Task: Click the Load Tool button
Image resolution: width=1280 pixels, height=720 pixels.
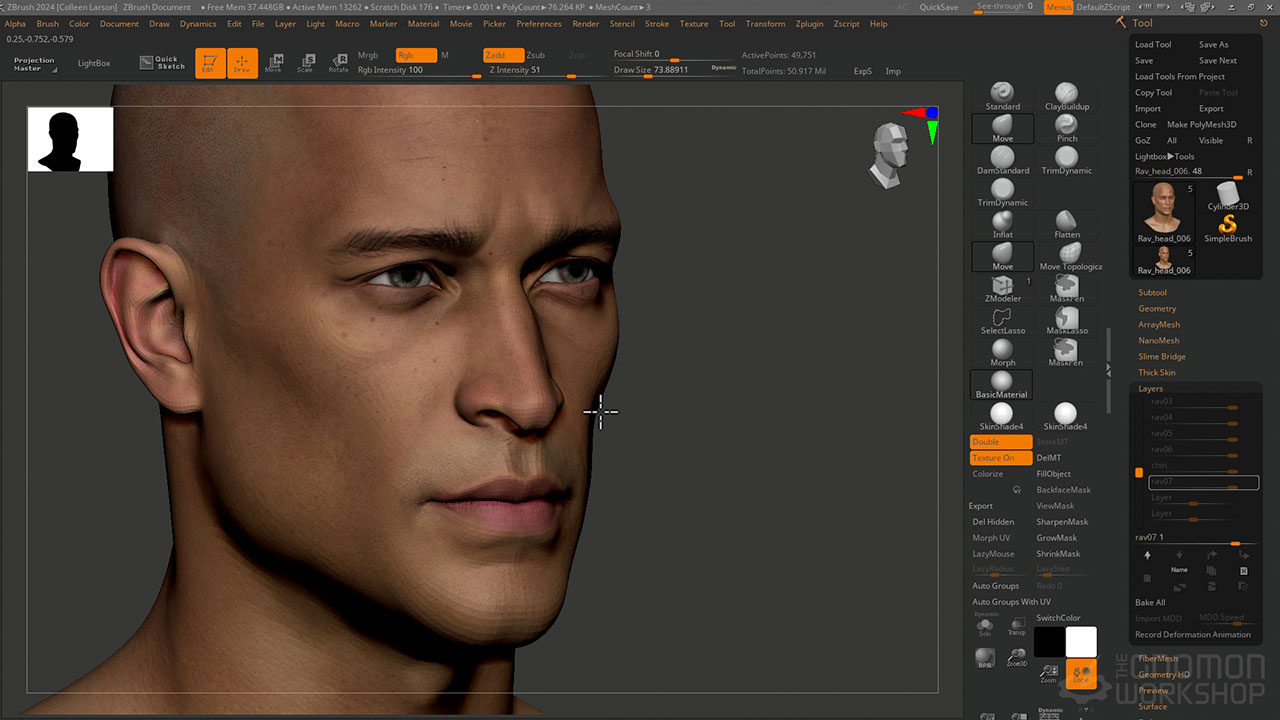Action: [x=1153, y=45]
